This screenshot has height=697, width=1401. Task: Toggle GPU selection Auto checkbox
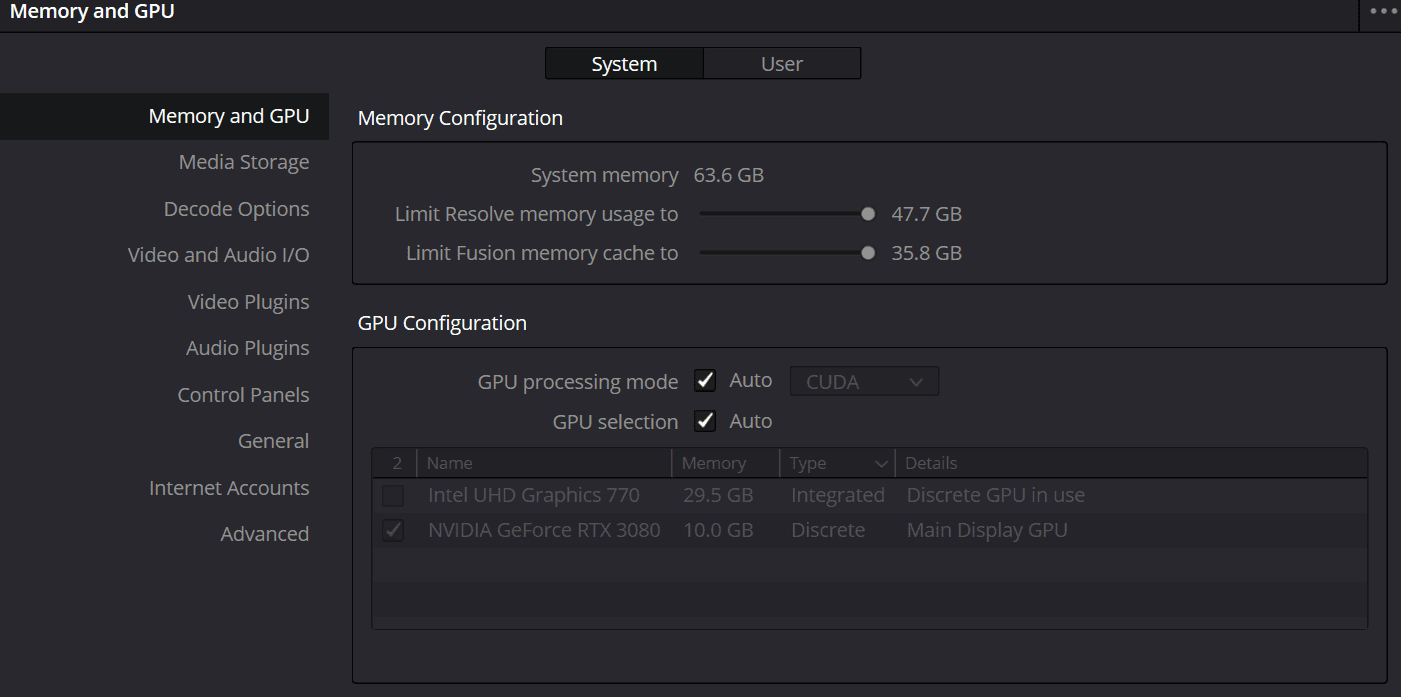tap(706, 421)
